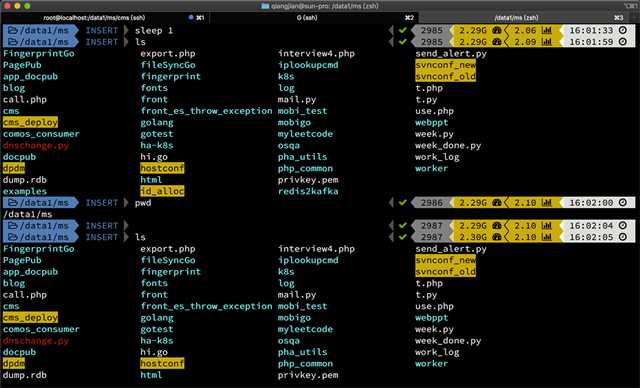Click the highlighted 'id_alloc' directory name
This screenshot has width=640, height=388.
click(x=162, y=191)
